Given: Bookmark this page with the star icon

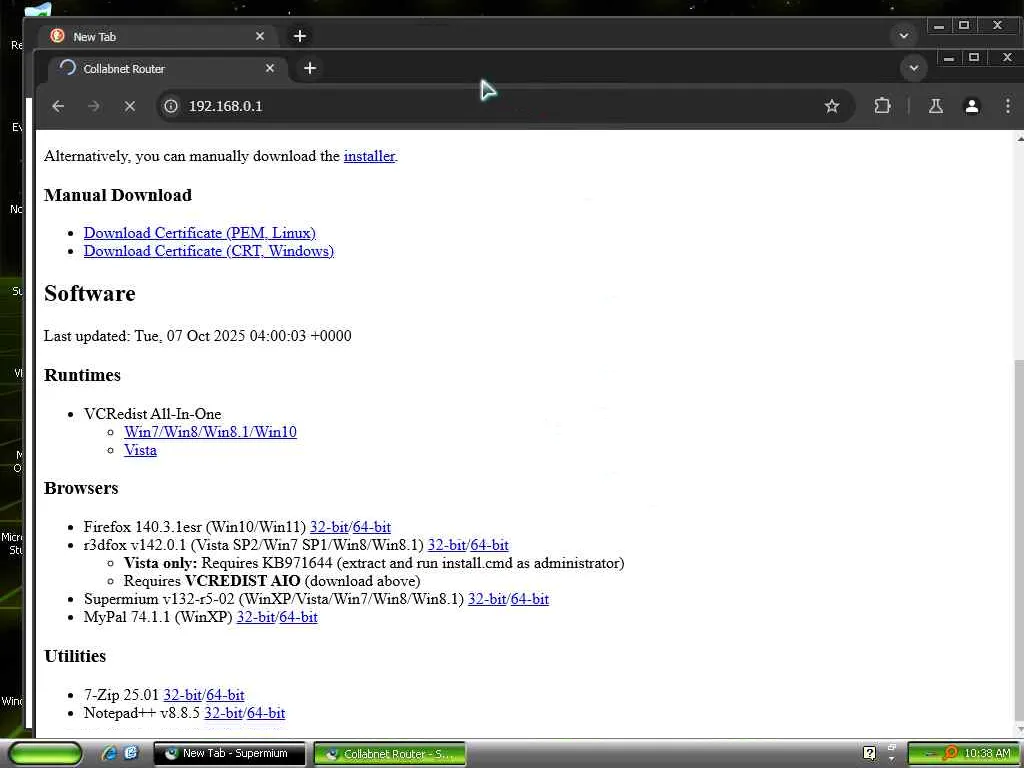Looking at the screenshot, I should [x=831, y=106].
